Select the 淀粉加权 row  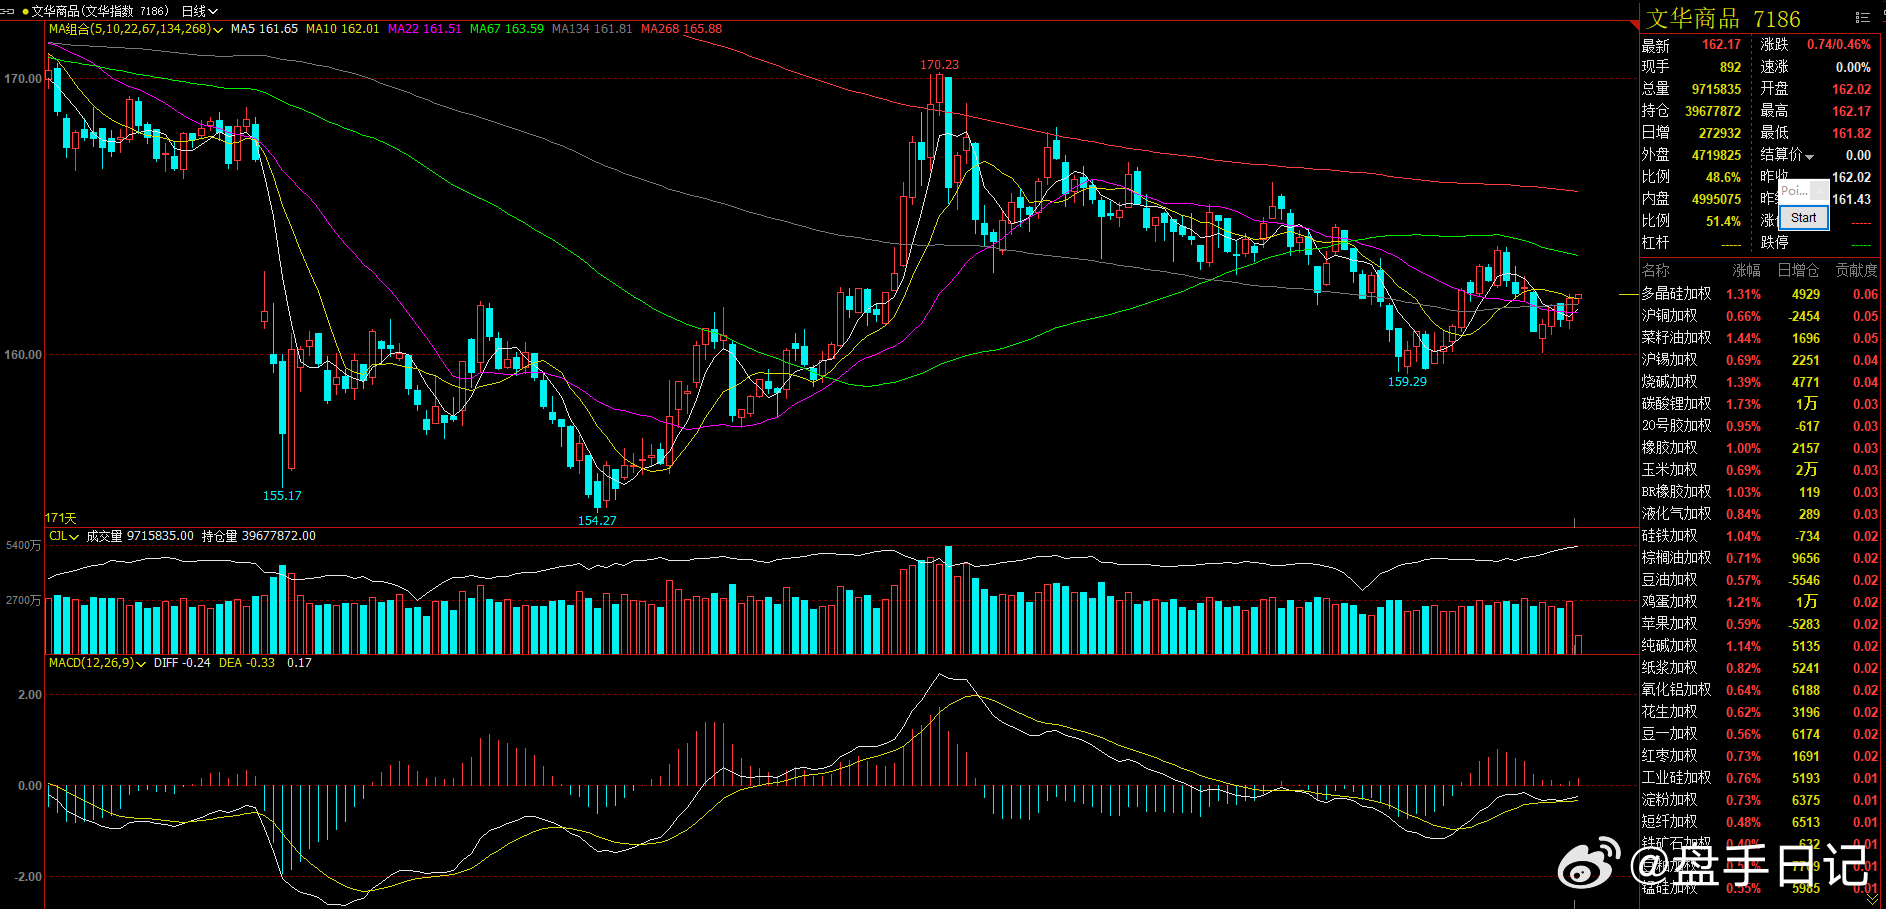[1760, 800]
